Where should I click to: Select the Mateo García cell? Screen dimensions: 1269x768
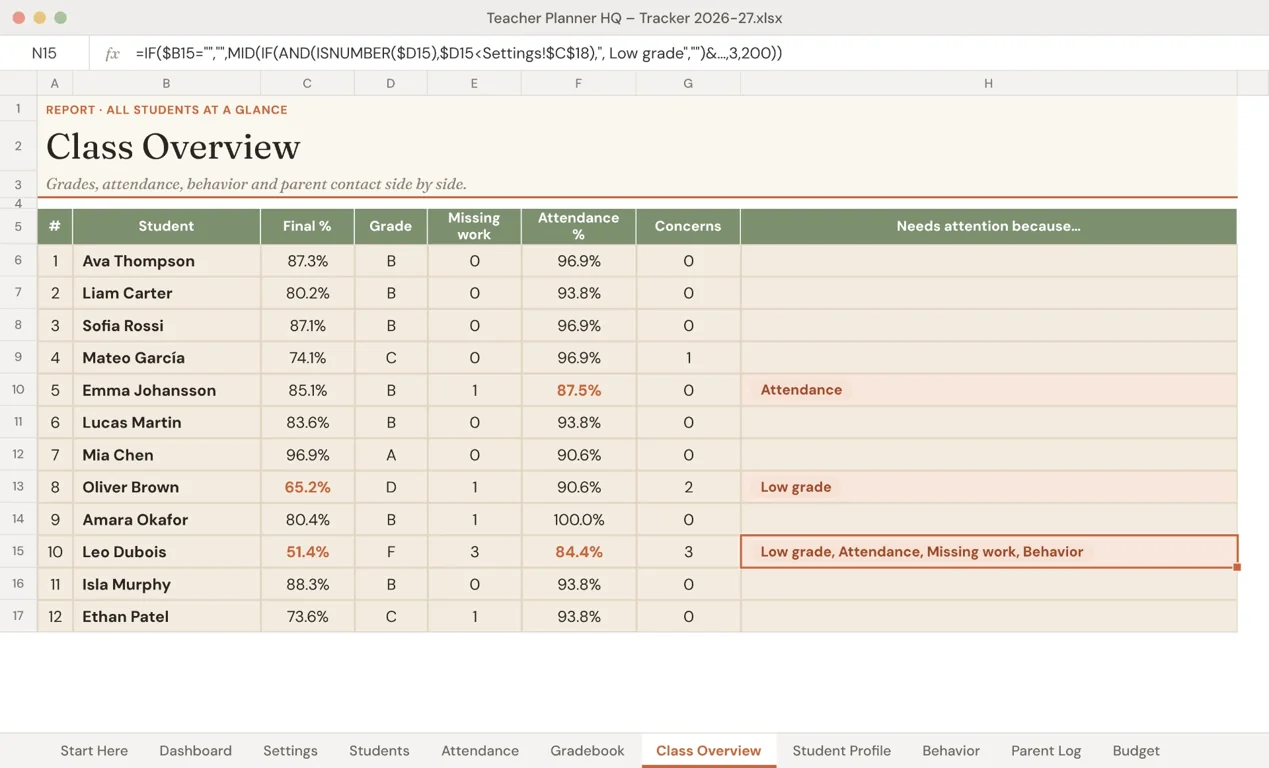[x=166, y=358]
